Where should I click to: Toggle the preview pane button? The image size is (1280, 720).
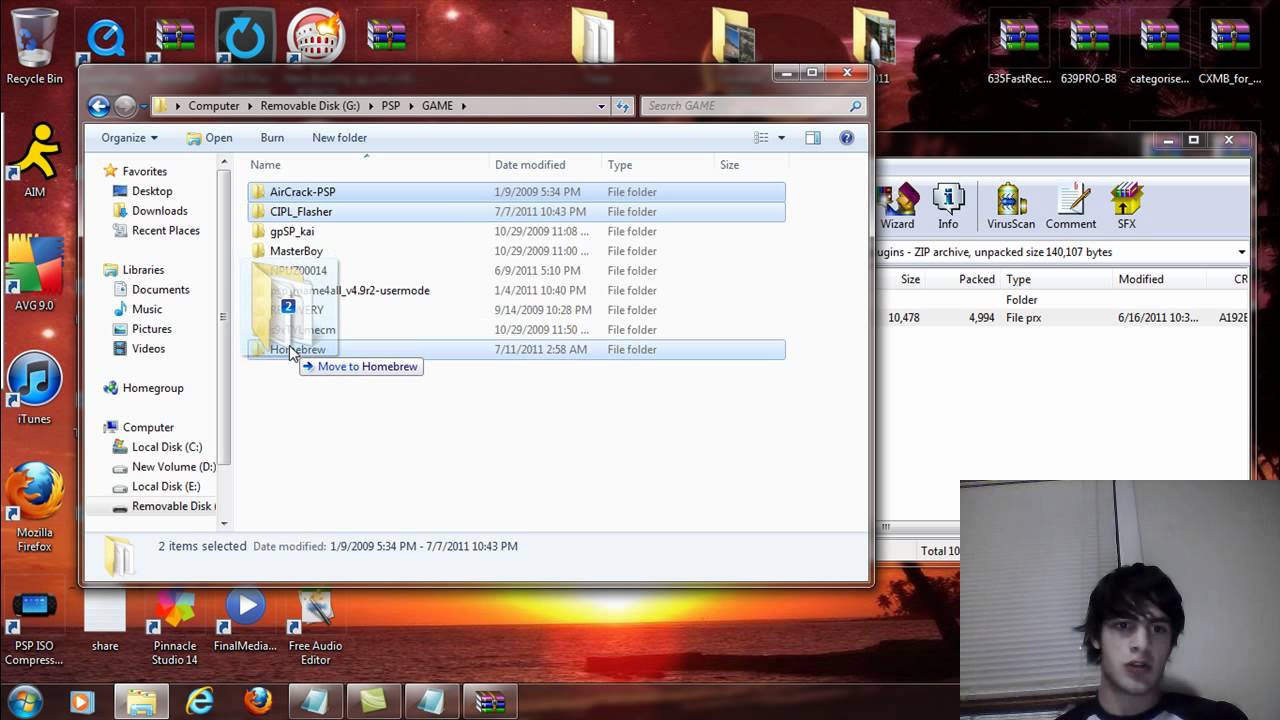pyautogui.click(x=813, y=138)
